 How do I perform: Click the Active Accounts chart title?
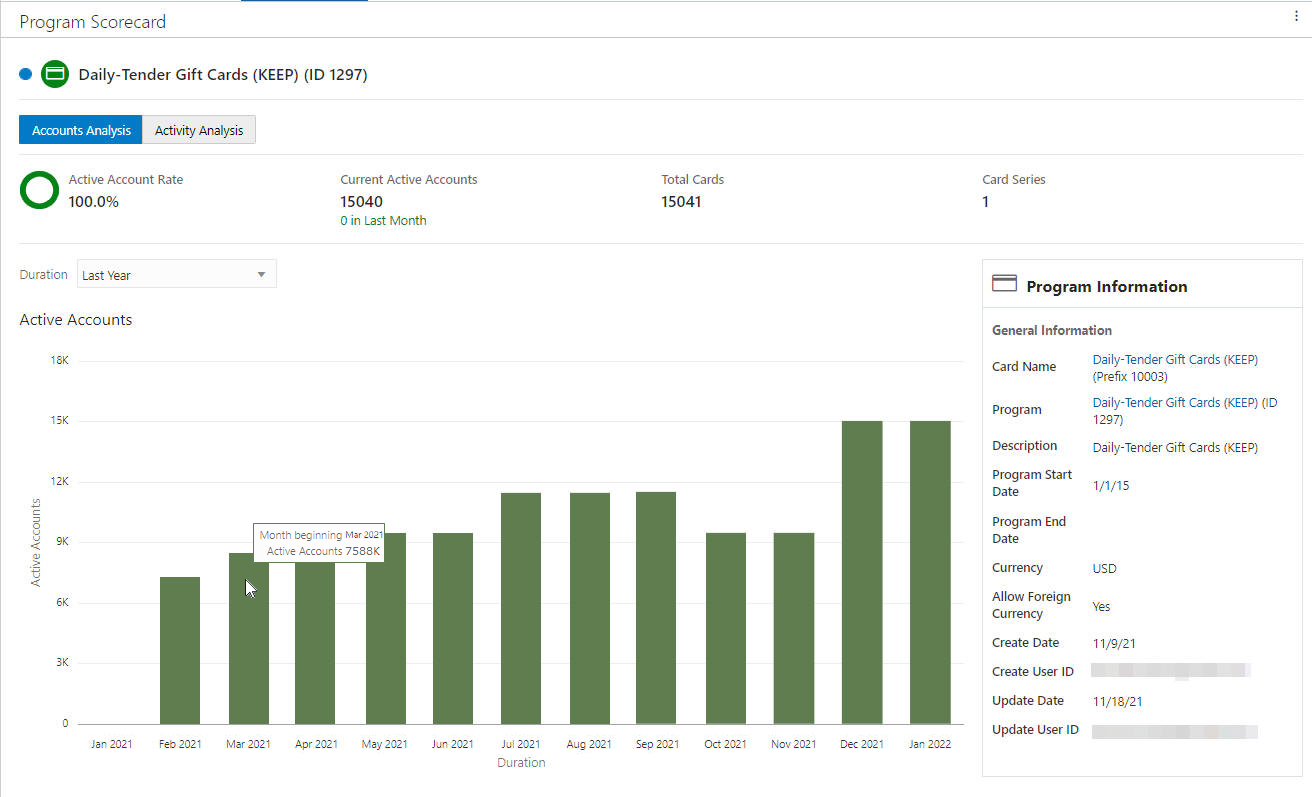(x=76, y=320)
